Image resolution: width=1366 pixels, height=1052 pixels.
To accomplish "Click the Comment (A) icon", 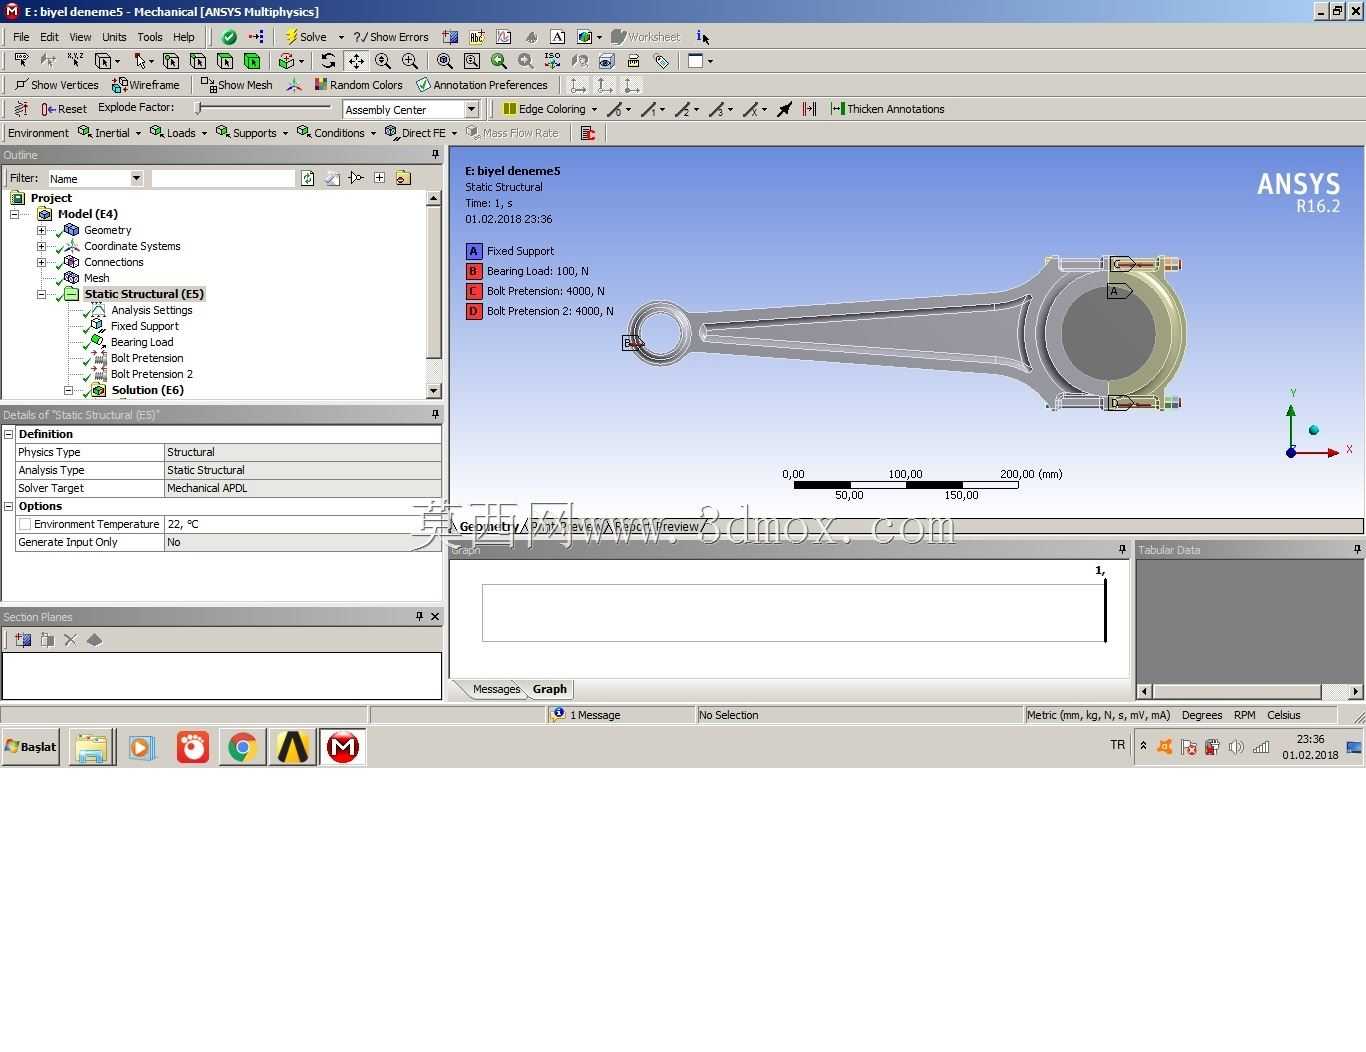I will coord(558,37).
